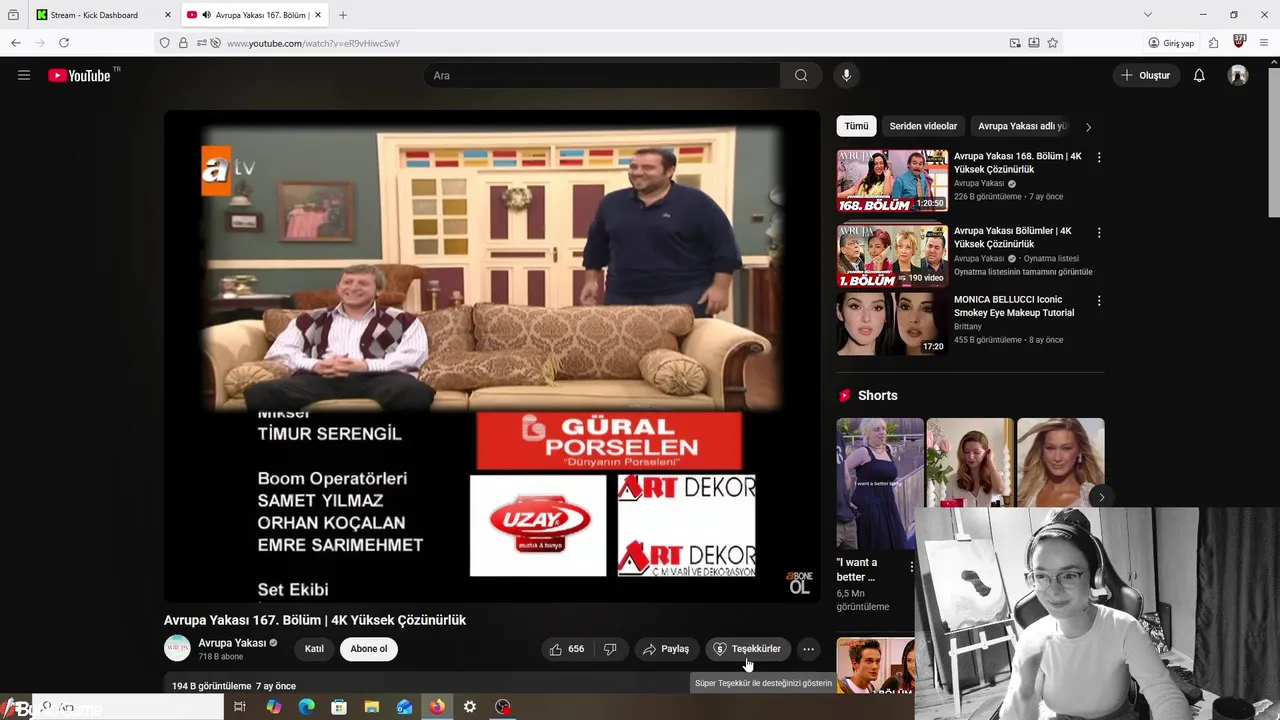The image size is (1280, 720).
Task: Open the browser extensions puzzle icon
Action: [x=1213, y=43]
